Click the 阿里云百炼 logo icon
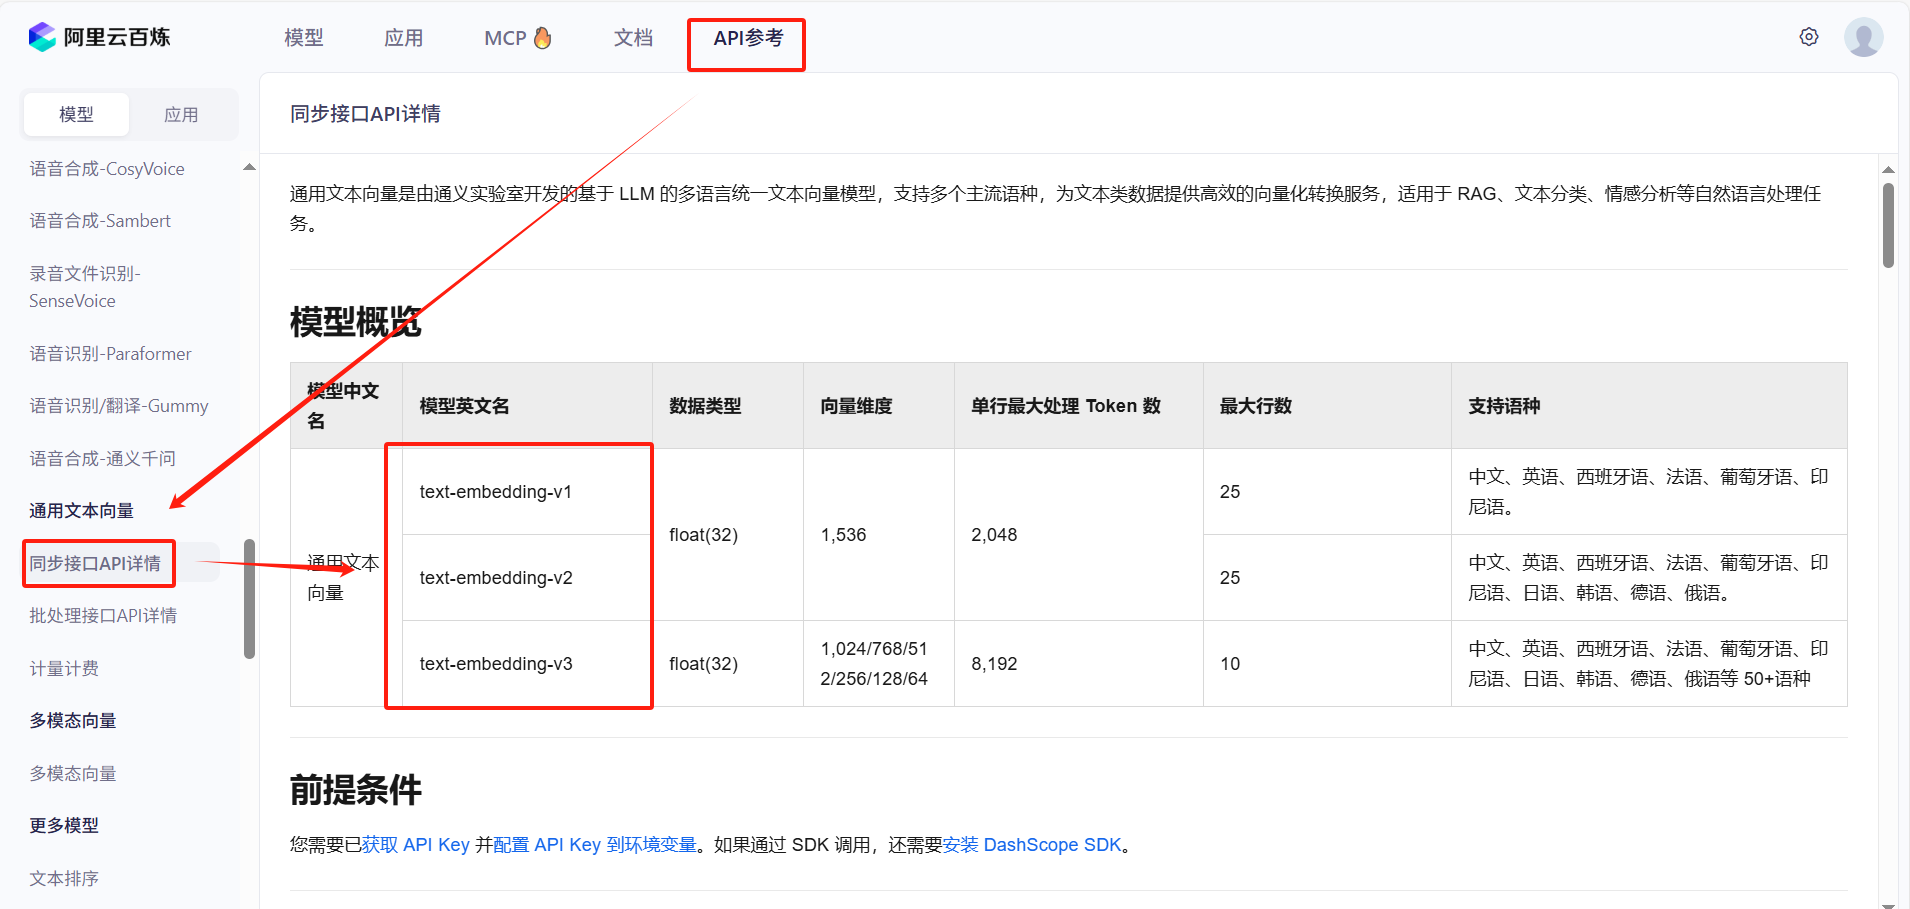 click(42, 37)
